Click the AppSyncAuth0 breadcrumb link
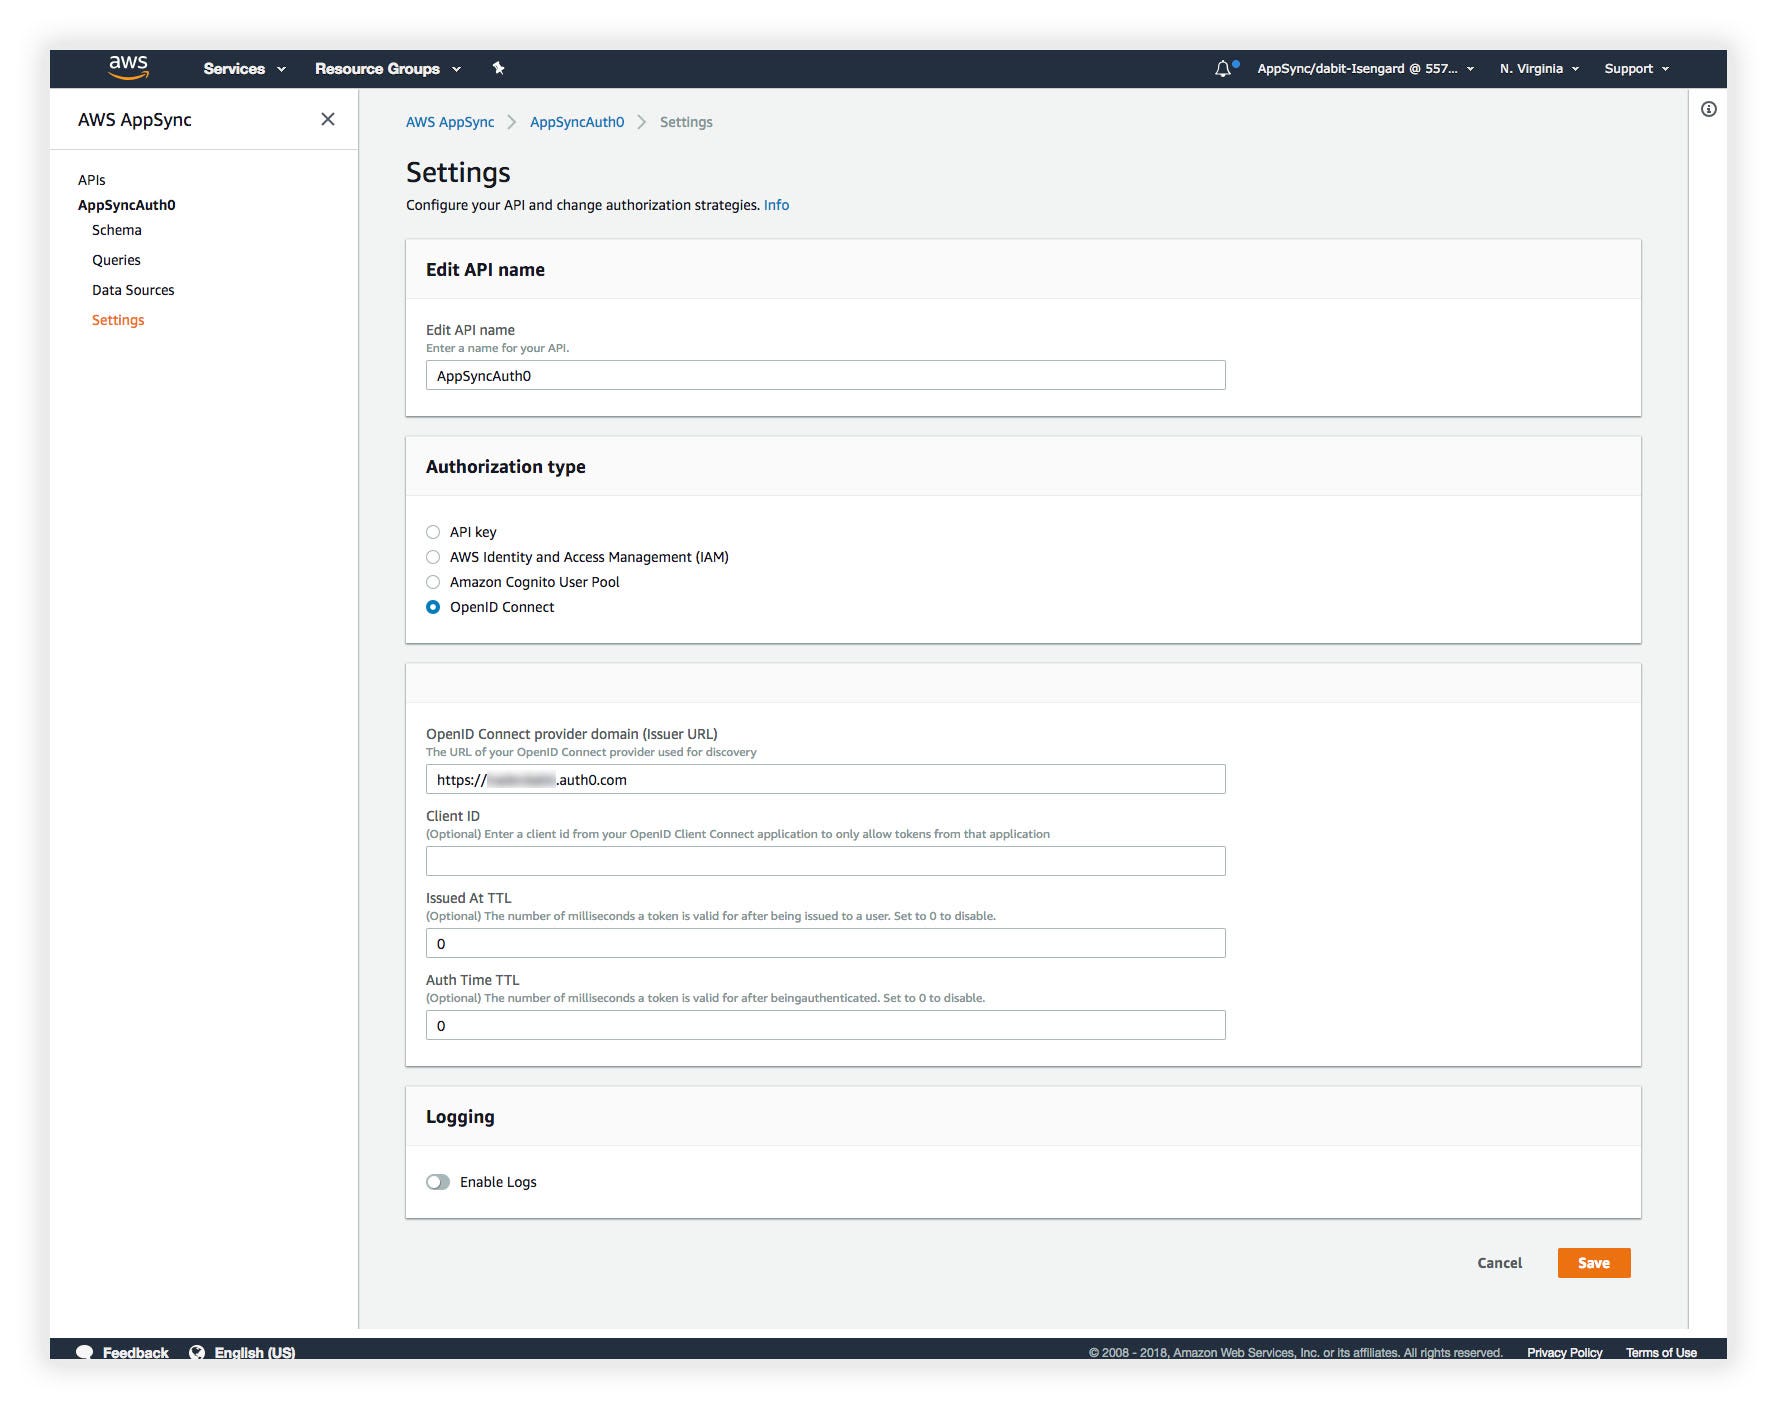Screen dimensions: 1777x1409 point(577,122)
